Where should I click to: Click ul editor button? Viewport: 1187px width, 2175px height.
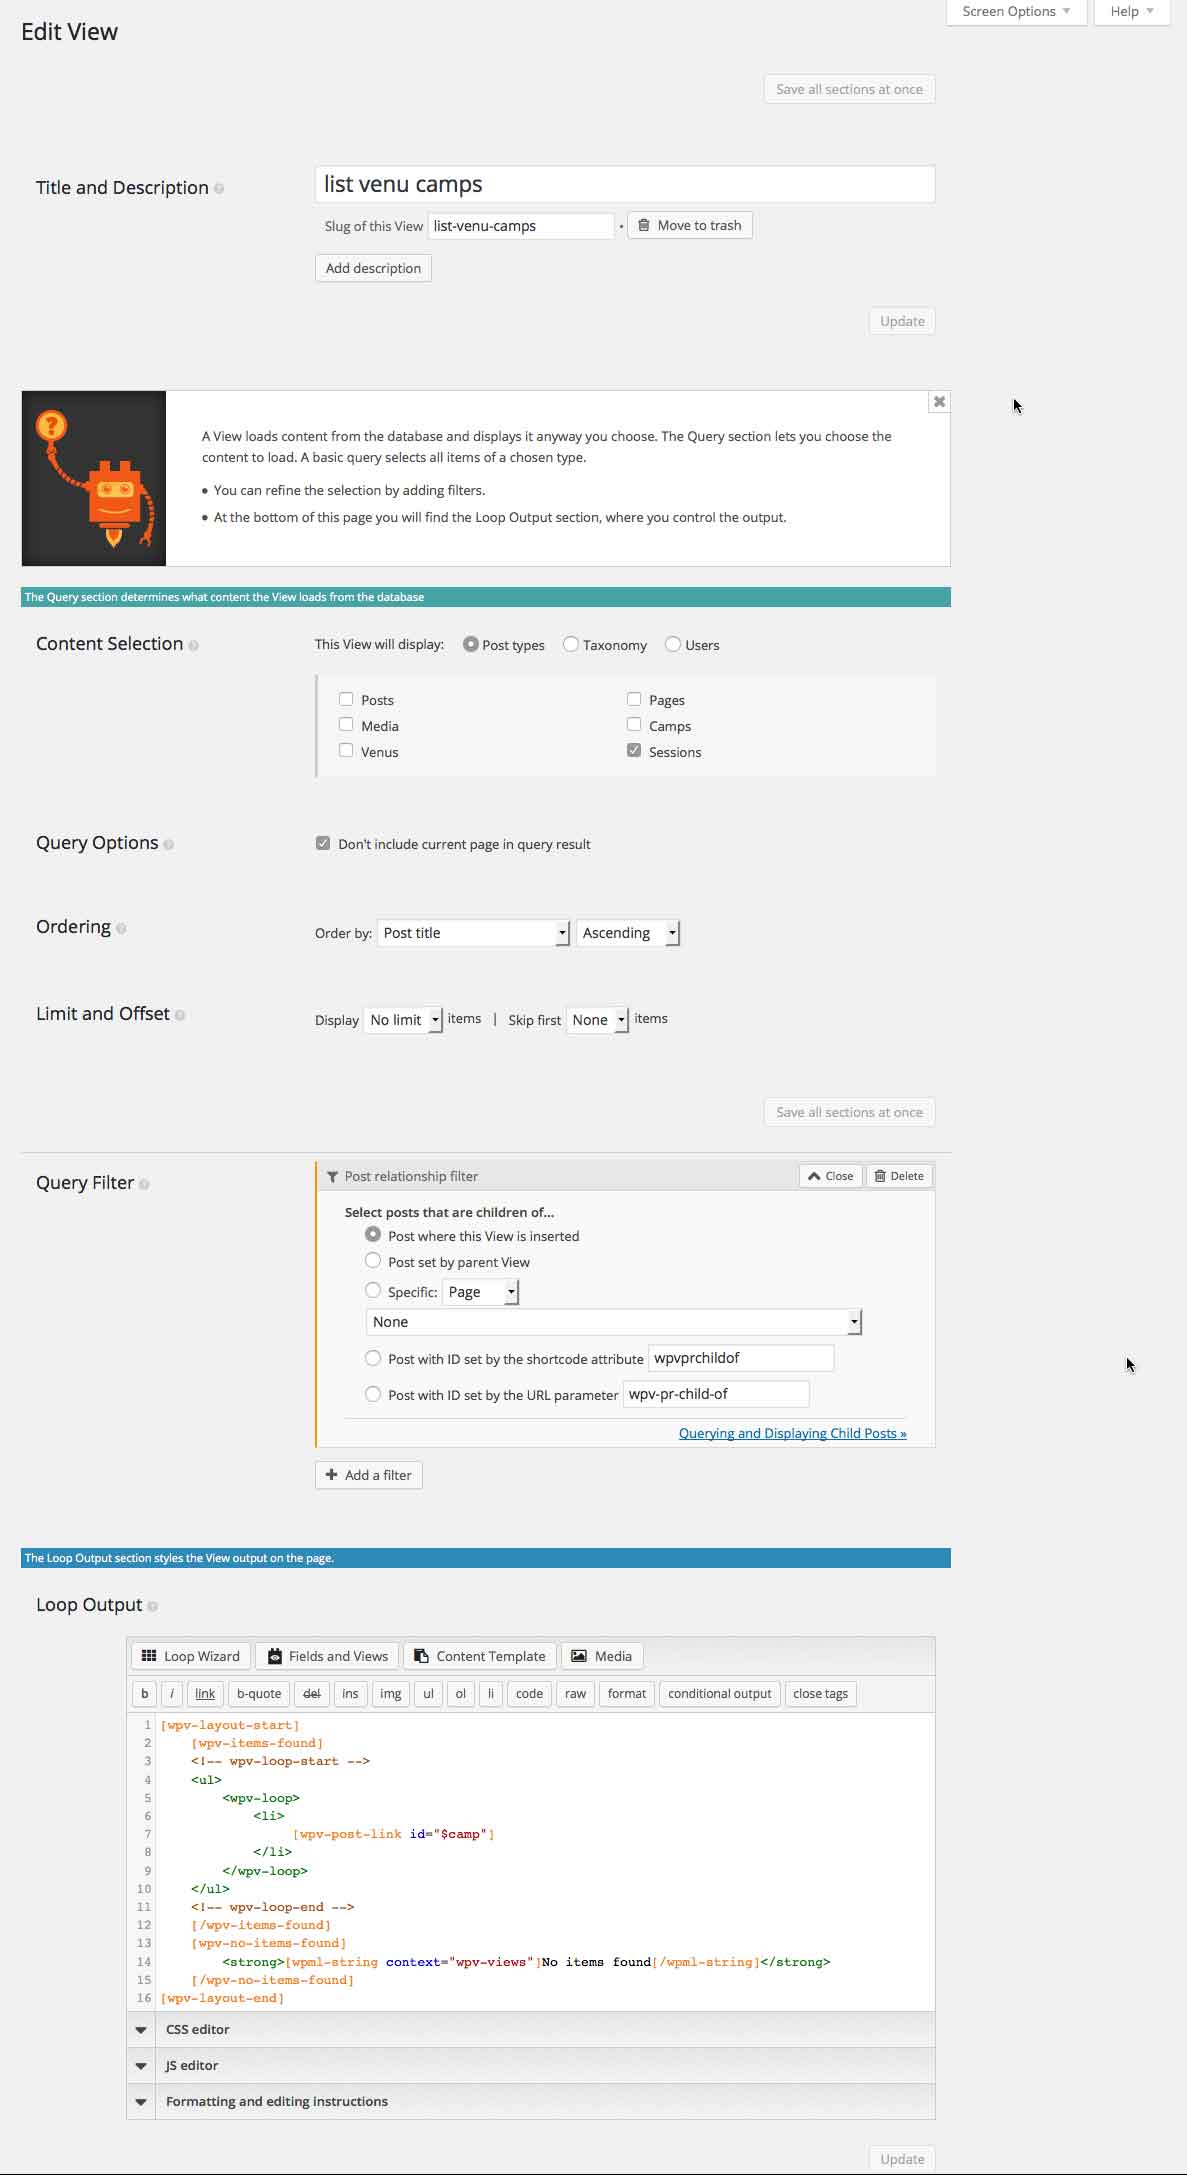(x=429, y=1694)
